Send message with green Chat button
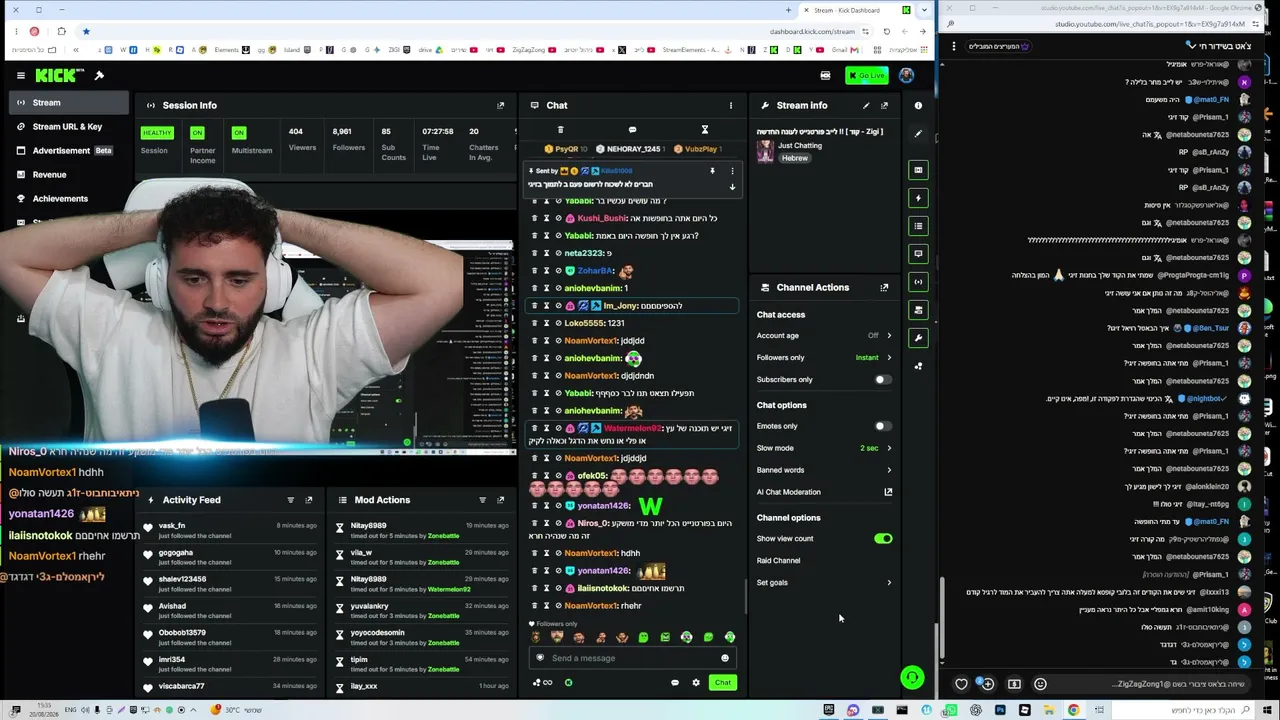Viewport: 1280px width, 720px height. pyautogui.click(x=723, y=683)
